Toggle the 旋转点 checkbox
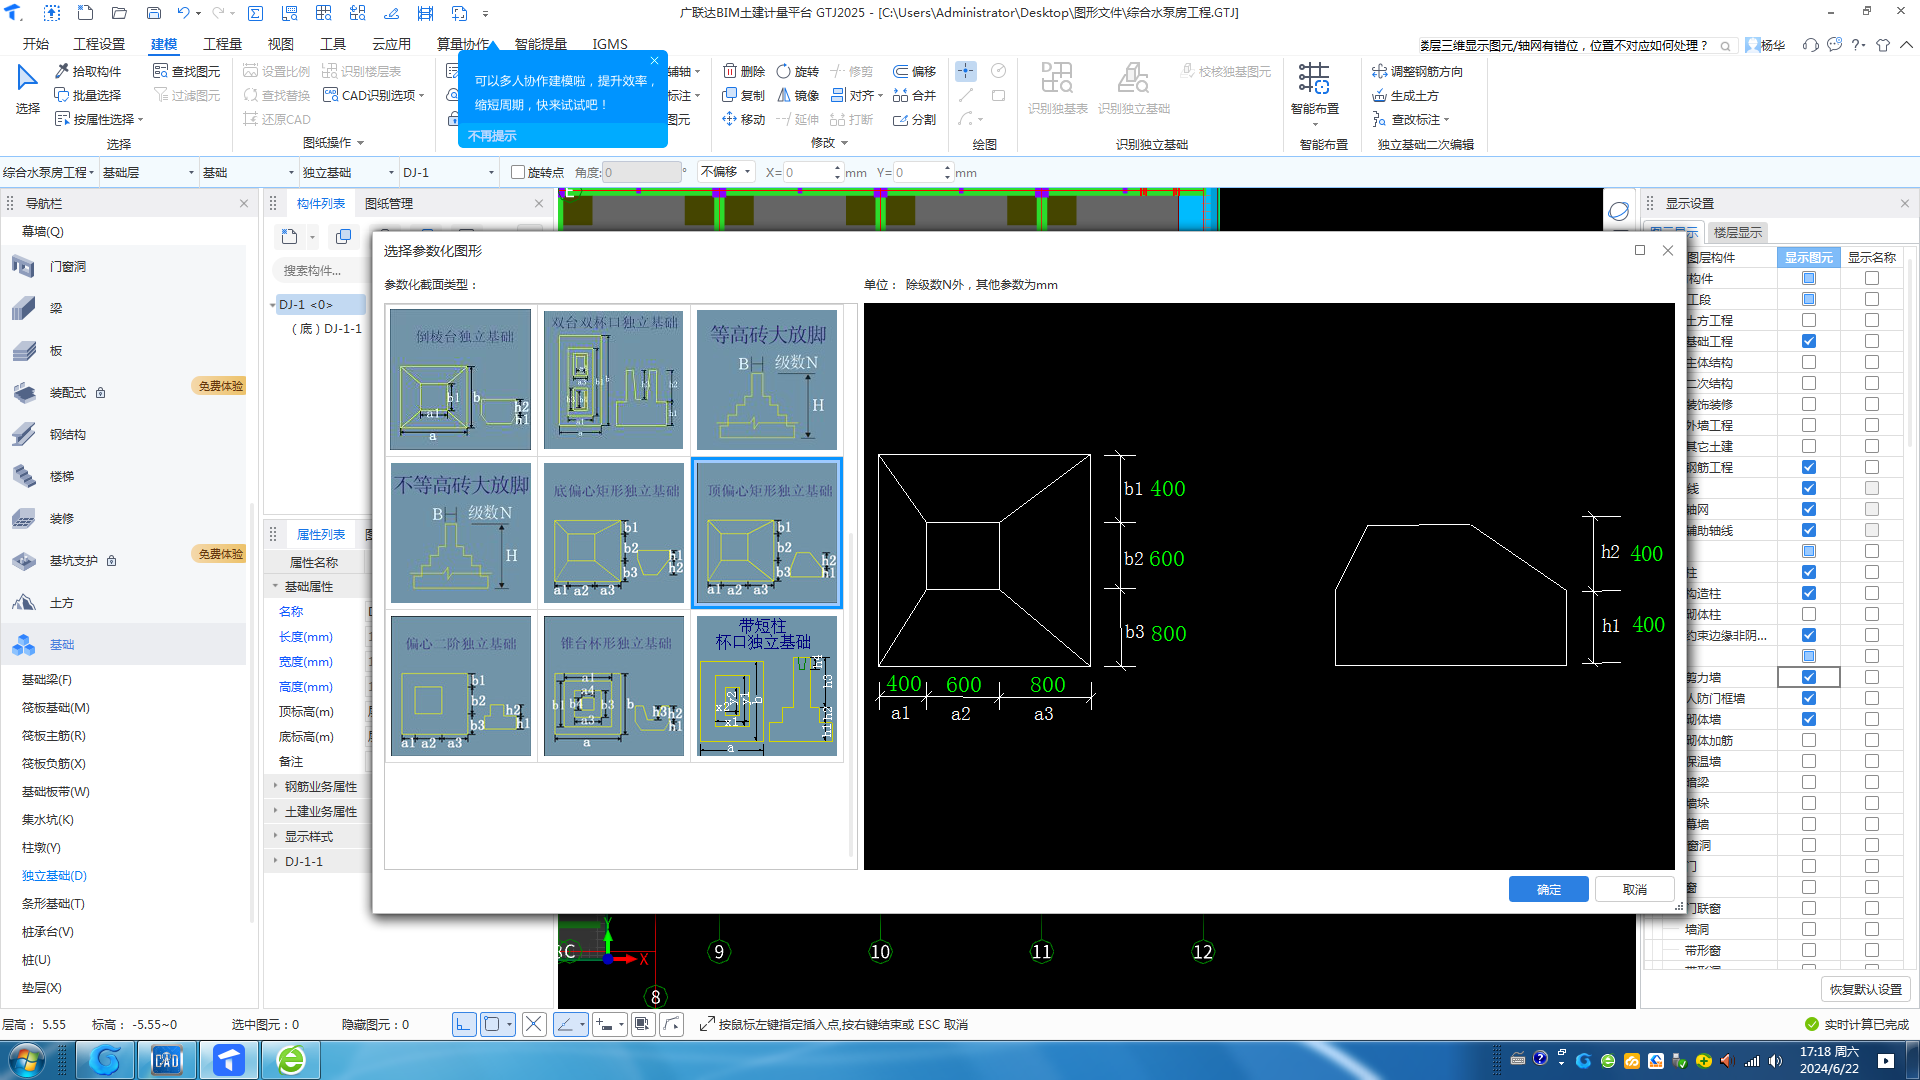The image size is (1920, 1080). [518, 172]
